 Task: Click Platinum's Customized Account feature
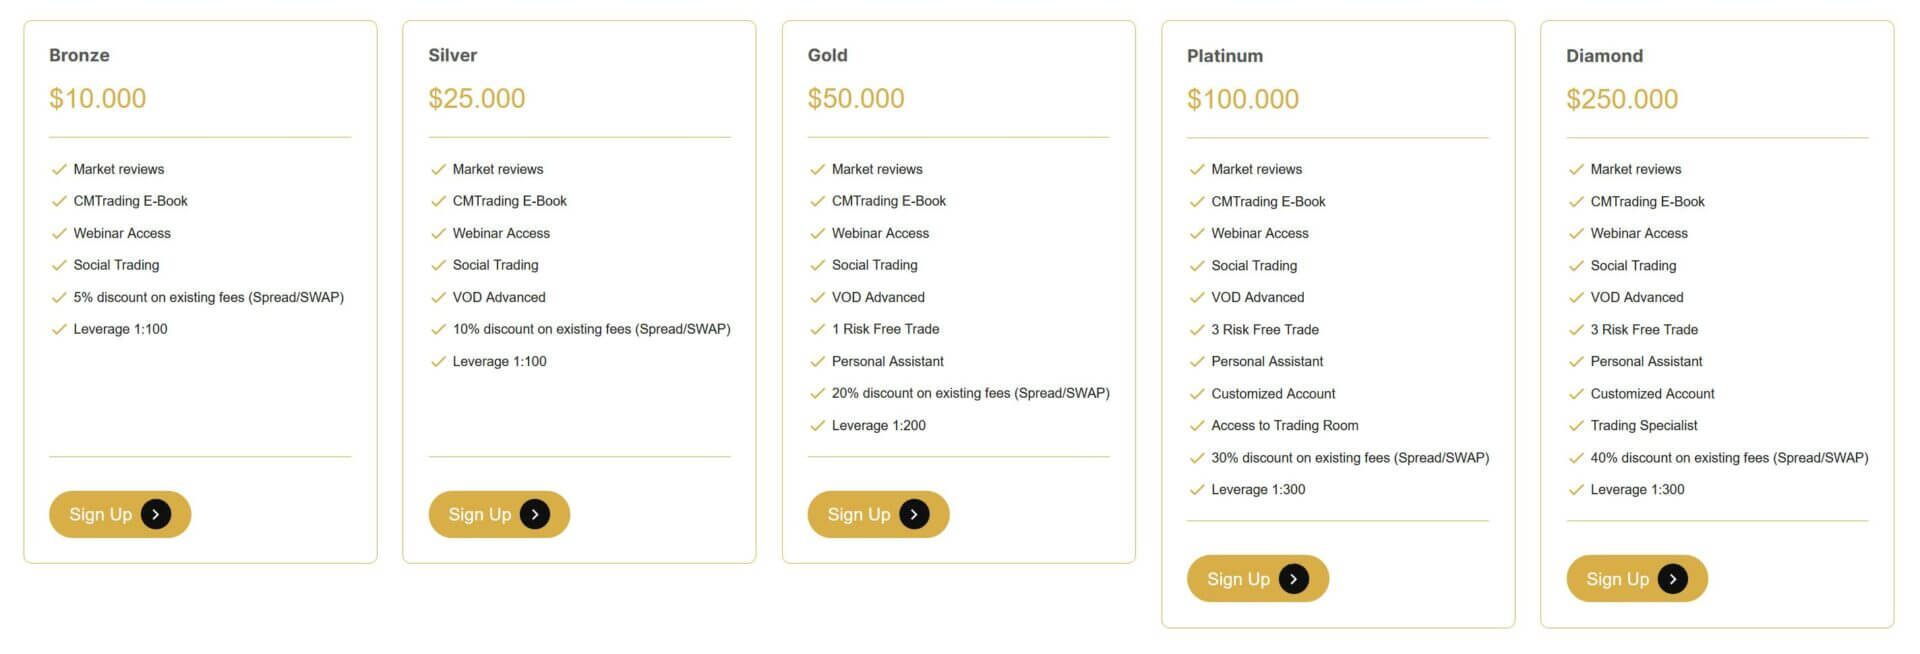(x=1273, y=394)
